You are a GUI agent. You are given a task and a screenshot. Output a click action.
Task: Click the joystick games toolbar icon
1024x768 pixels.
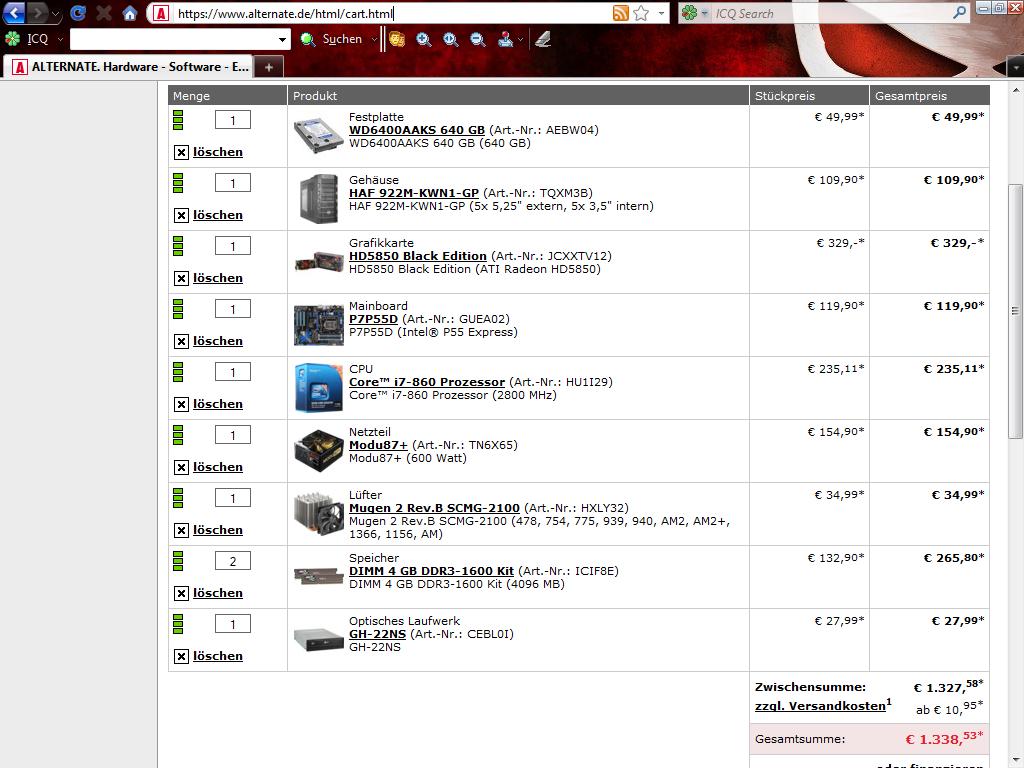[505, 40]
